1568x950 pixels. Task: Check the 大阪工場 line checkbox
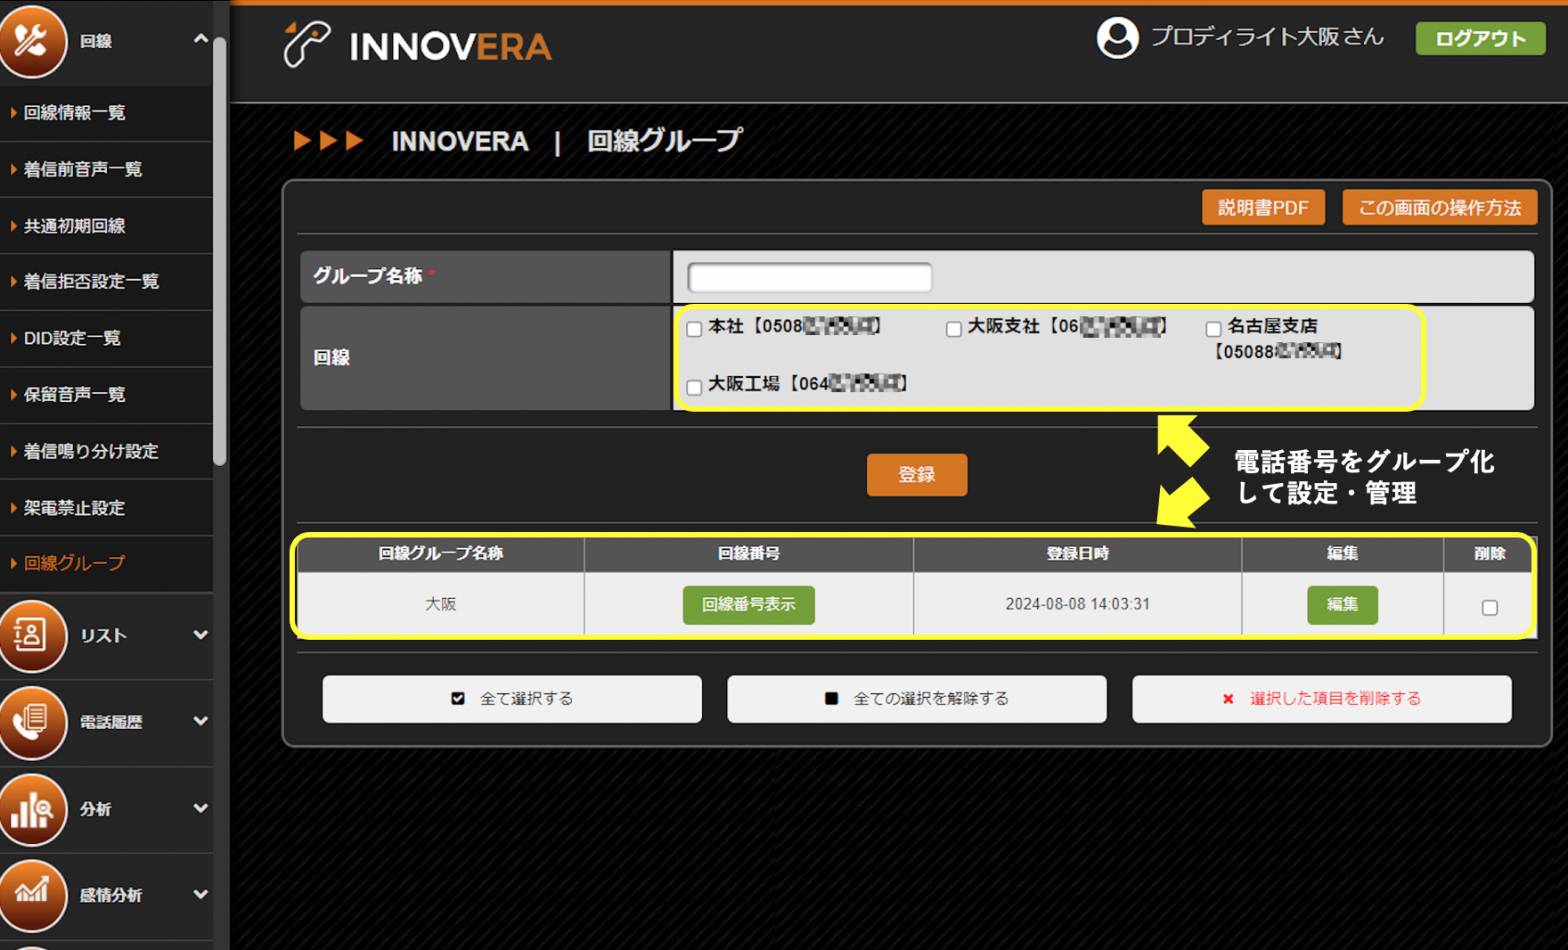(x=694, y=386)
